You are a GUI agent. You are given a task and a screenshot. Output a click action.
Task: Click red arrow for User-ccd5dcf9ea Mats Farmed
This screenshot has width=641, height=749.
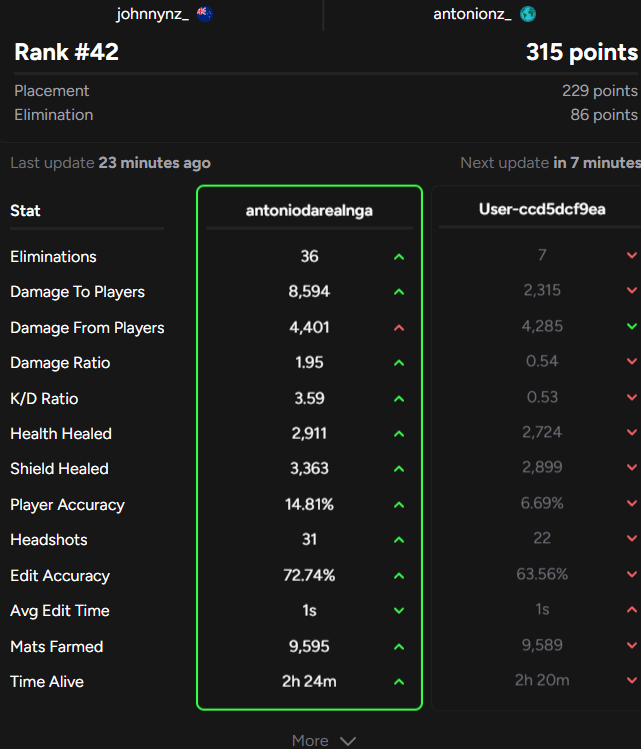tap(632, 645)
